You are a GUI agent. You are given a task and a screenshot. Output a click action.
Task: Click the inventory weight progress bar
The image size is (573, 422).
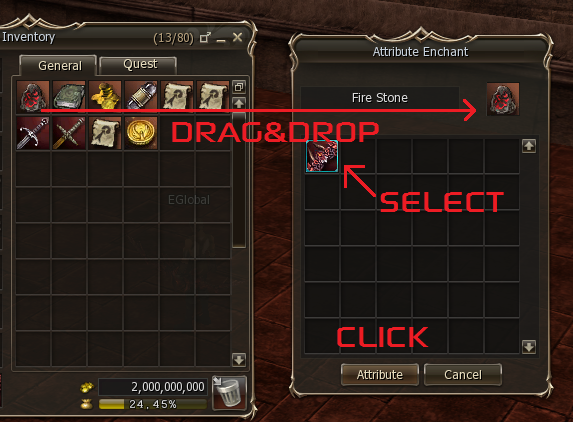(x=153, y=404)
